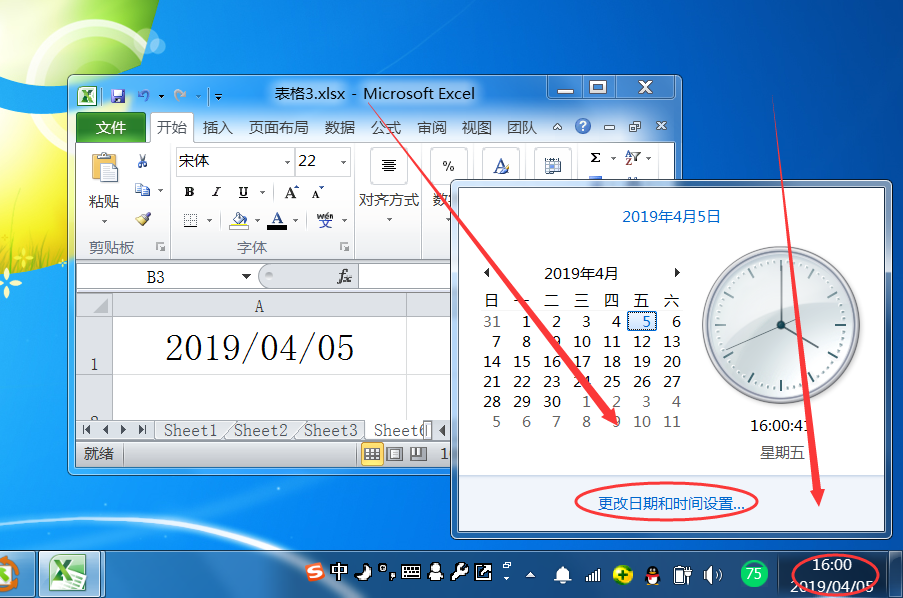Open alignment options icon
The width and height of the screenshot is (903, 598).
coord(389,166)
